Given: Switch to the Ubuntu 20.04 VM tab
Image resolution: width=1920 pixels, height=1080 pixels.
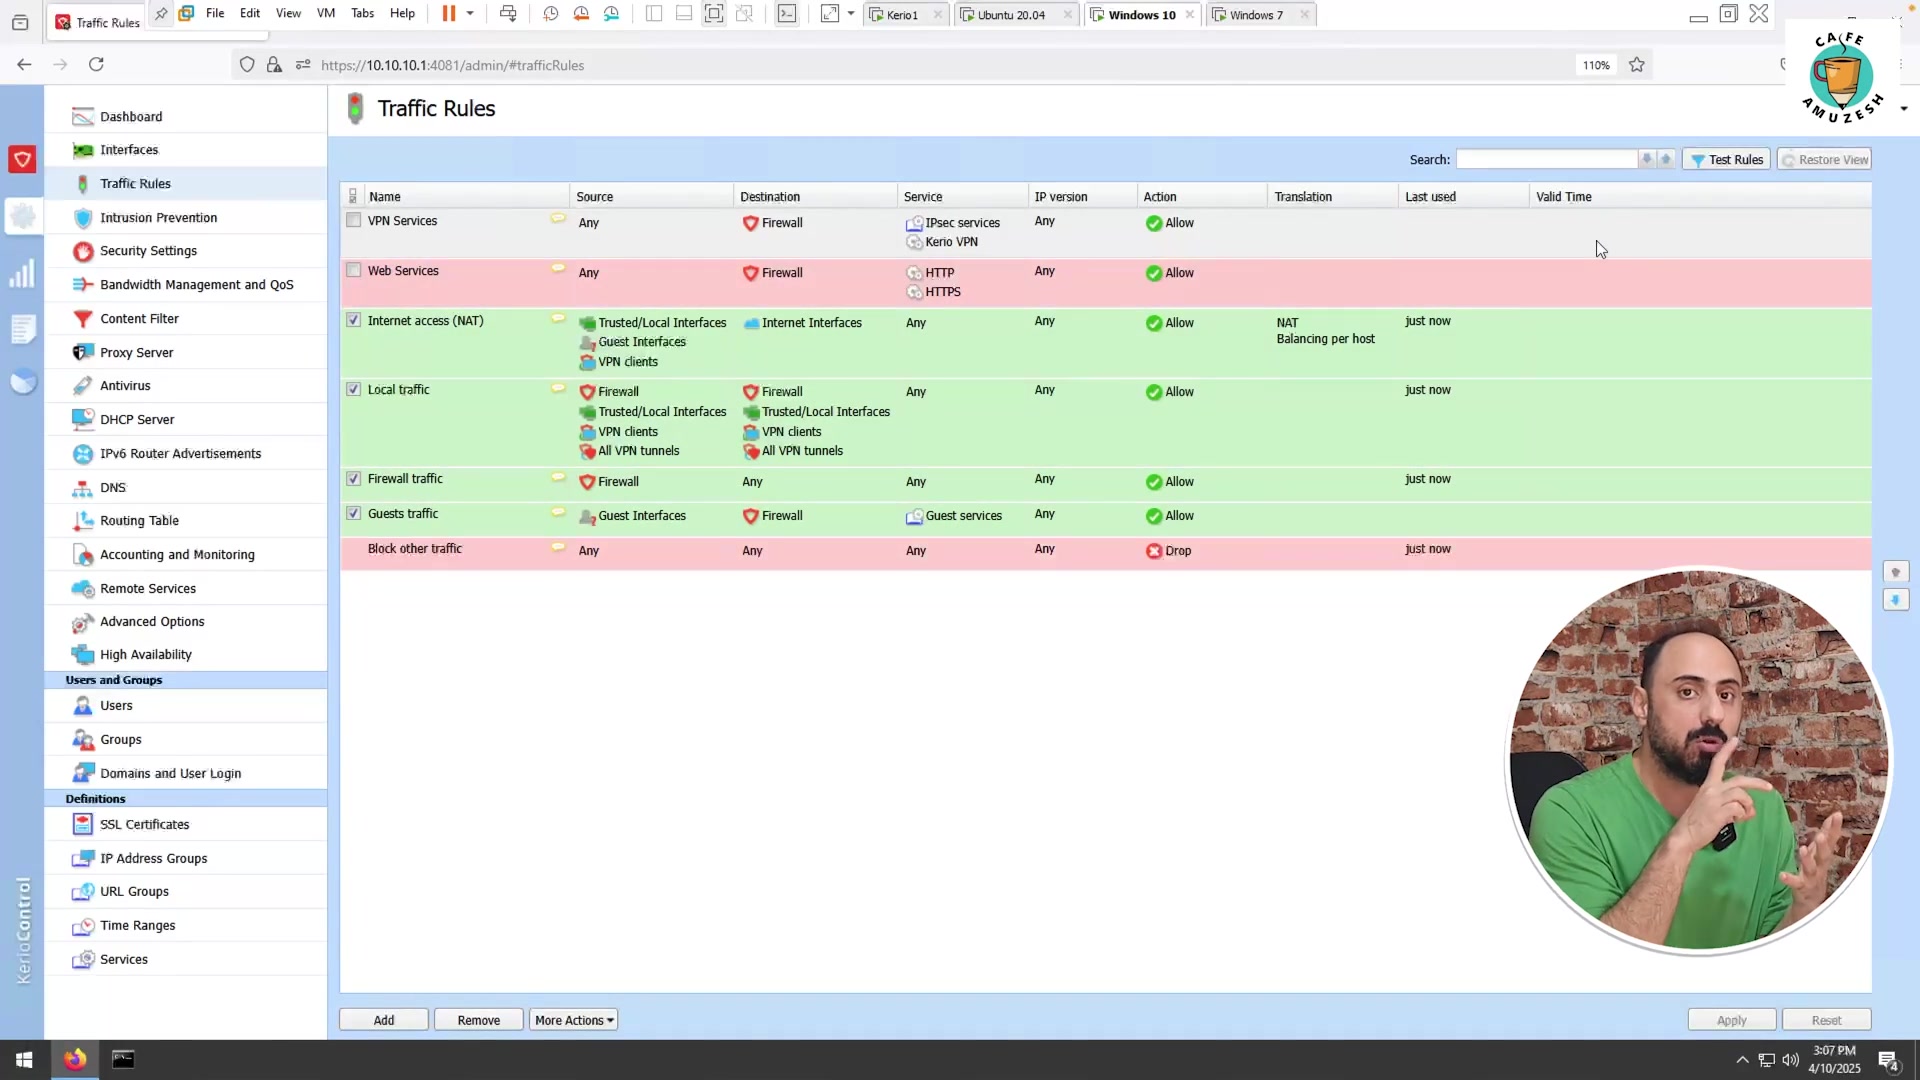Looking at the screenshot, I should (1010, 15).
